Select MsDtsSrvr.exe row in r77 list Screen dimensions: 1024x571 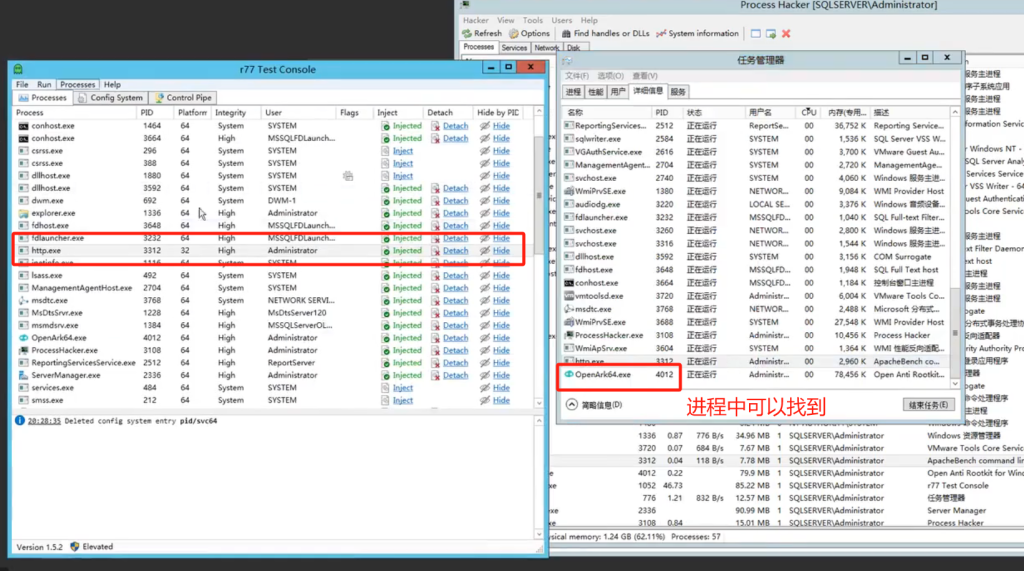click(x=274, y=313)
